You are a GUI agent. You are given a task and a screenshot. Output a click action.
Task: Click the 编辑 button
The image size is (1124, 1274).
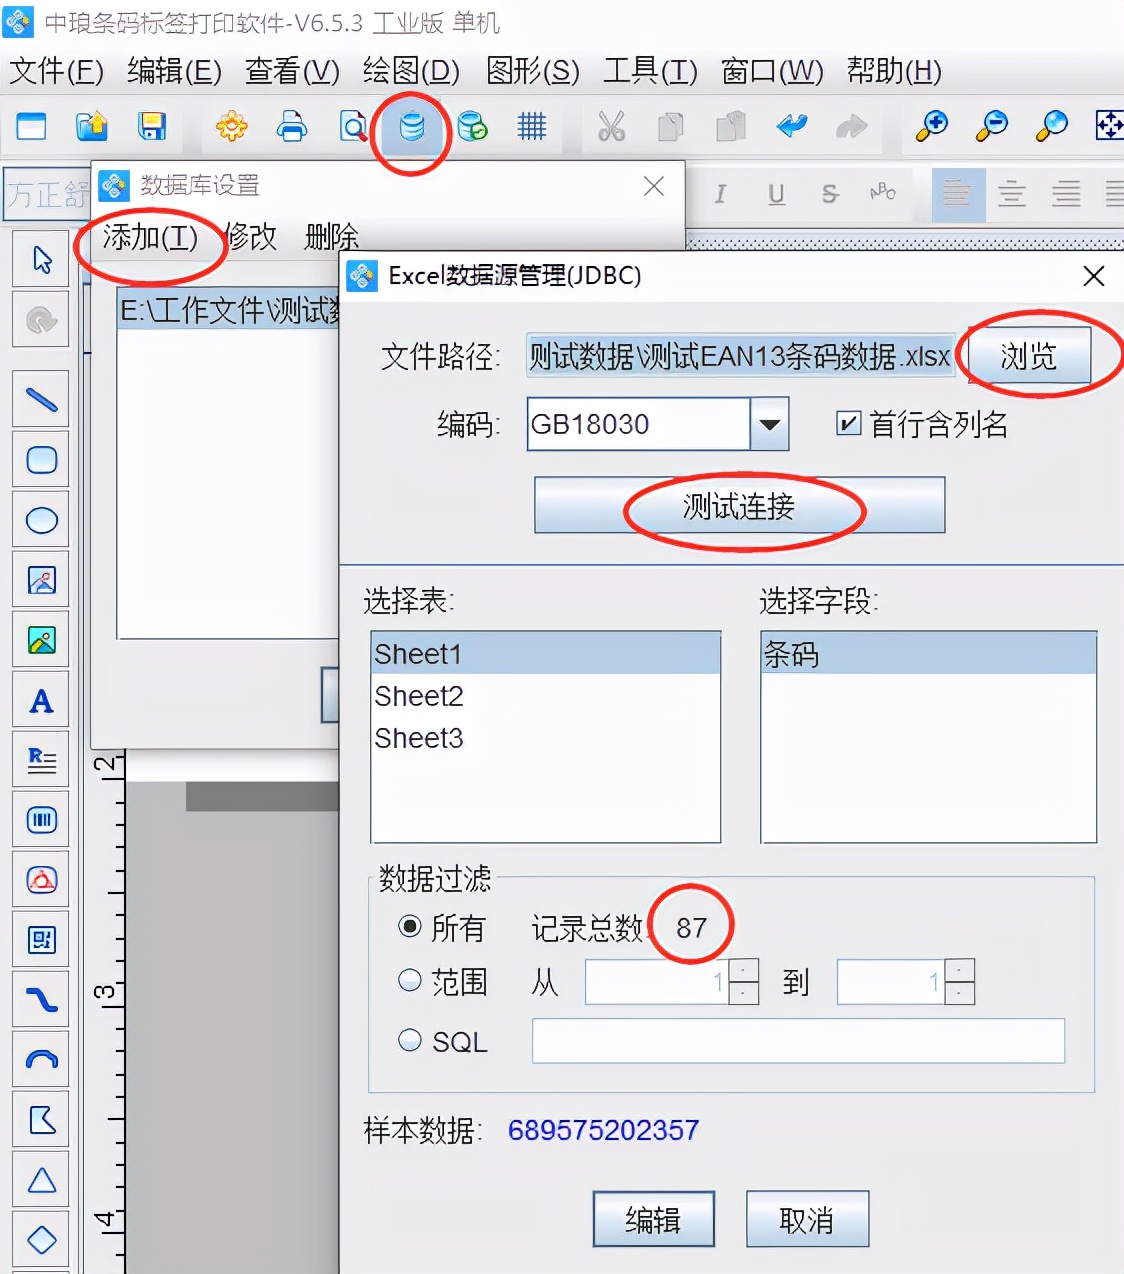tap(653, 1219)
